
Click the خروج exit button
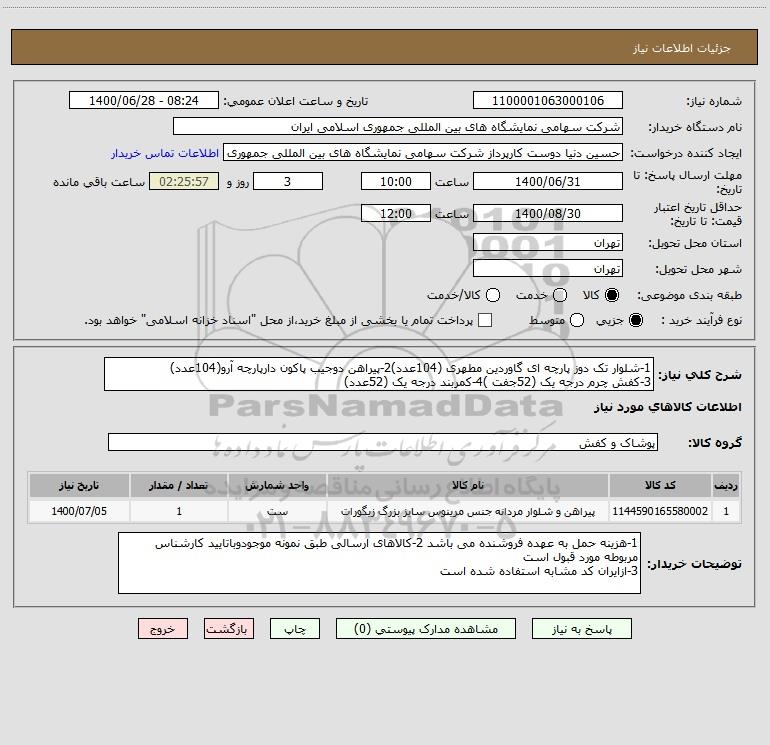(163, 629)
